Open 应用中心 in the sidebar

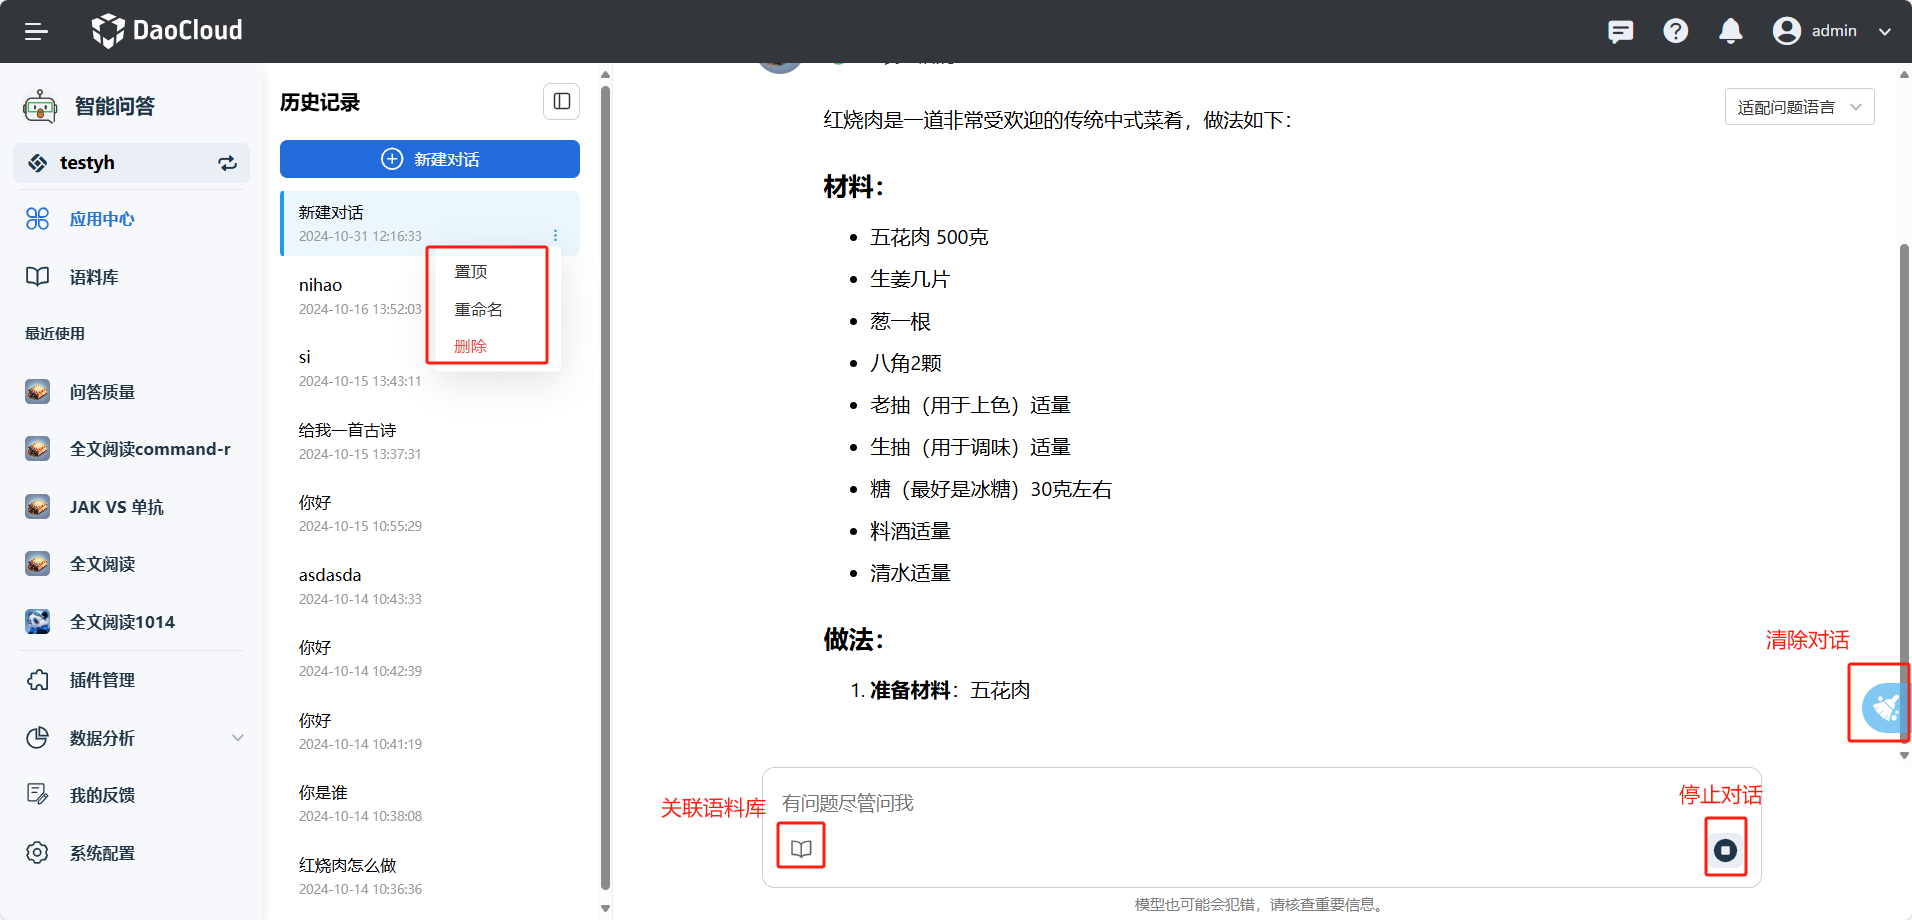pos(102,219)
